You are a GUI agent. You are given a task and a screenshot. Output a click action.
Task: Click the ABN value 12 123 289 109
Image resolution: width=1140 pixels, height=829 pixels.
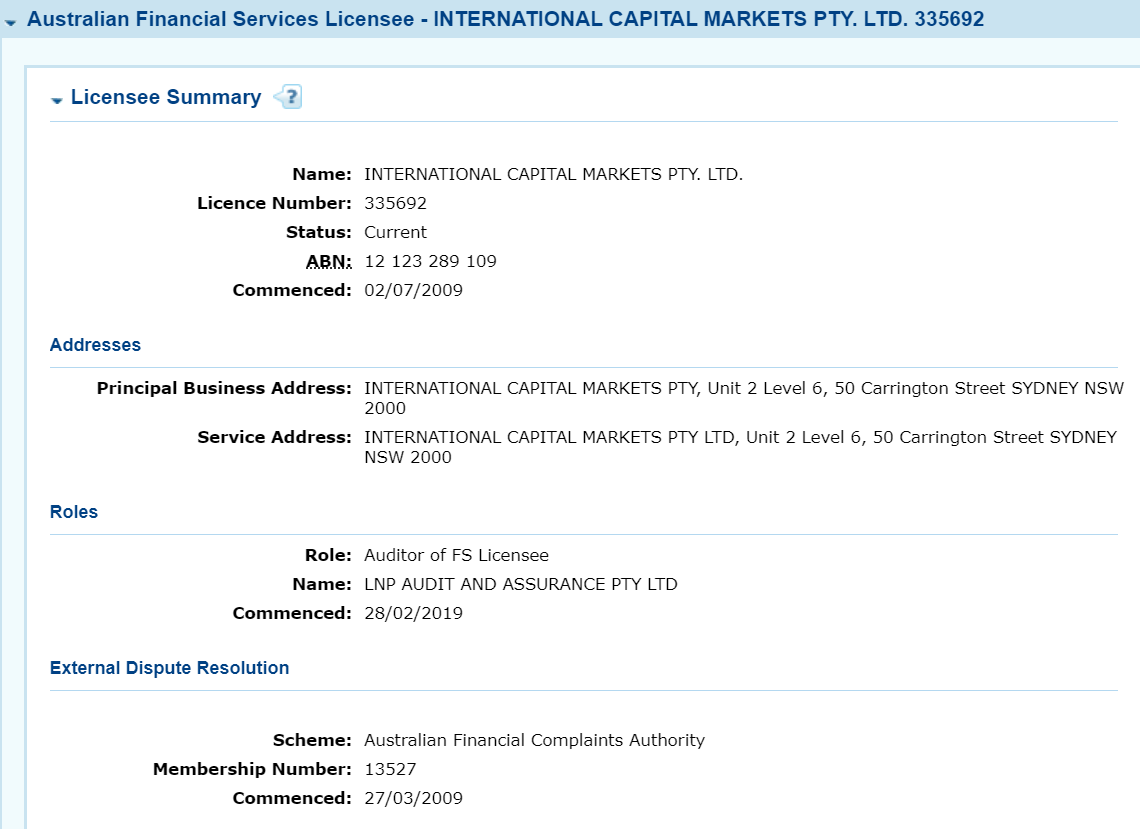coord(430,261)
